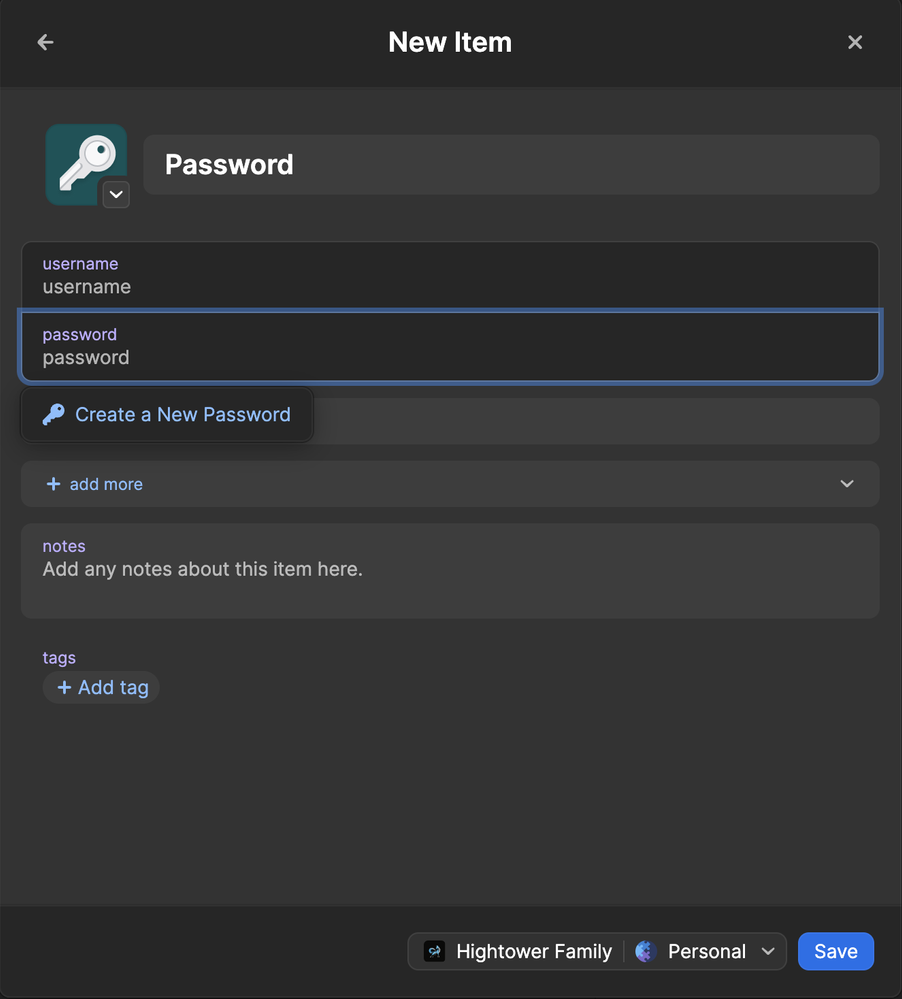Click the Password key item icon
The image size is (902, 999).
pos(84,160)
